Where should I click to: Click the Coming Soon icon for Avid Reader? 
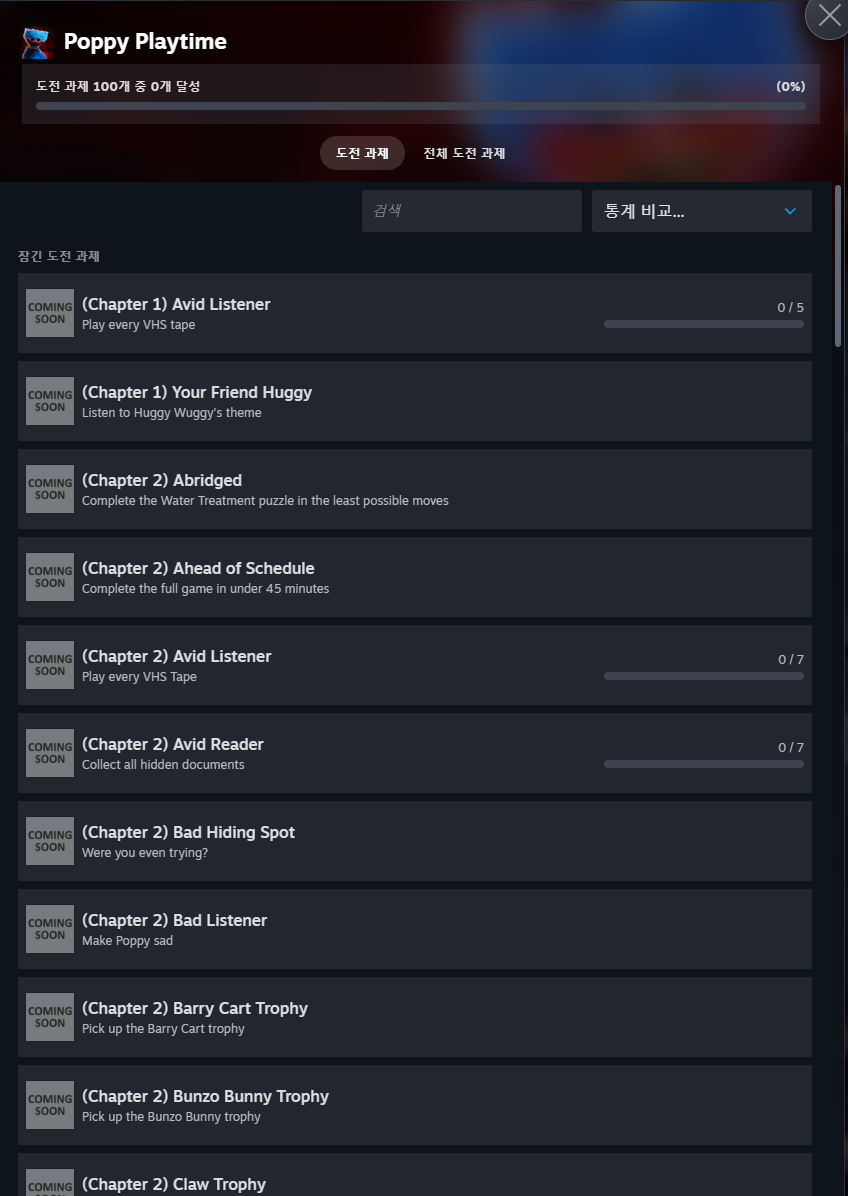pos(50,753)
